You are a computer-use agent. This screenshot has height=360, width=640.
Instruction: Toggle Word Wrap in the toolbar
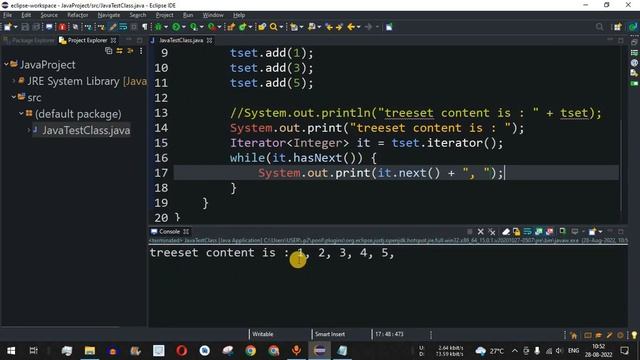(123, 27)
